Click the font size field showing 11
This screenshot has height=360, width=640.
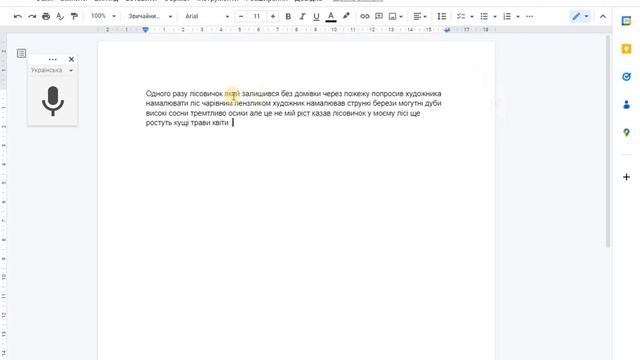click(257, 16)
